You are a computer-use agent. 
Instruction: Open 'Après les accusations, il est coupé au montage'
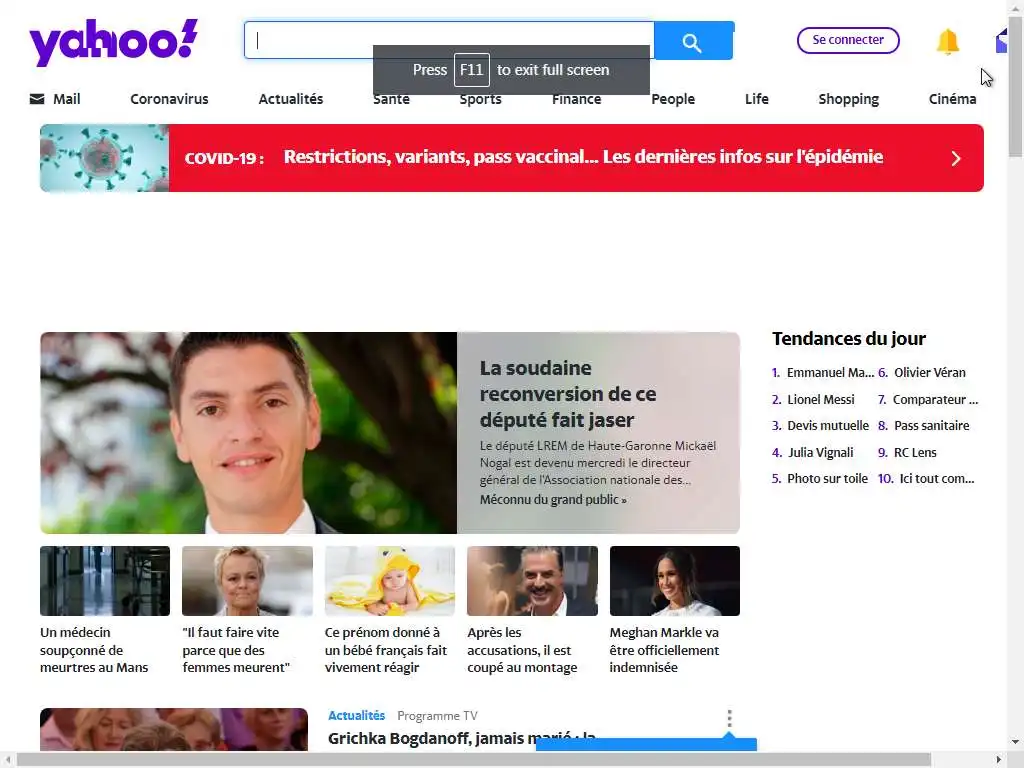[522, 650]
